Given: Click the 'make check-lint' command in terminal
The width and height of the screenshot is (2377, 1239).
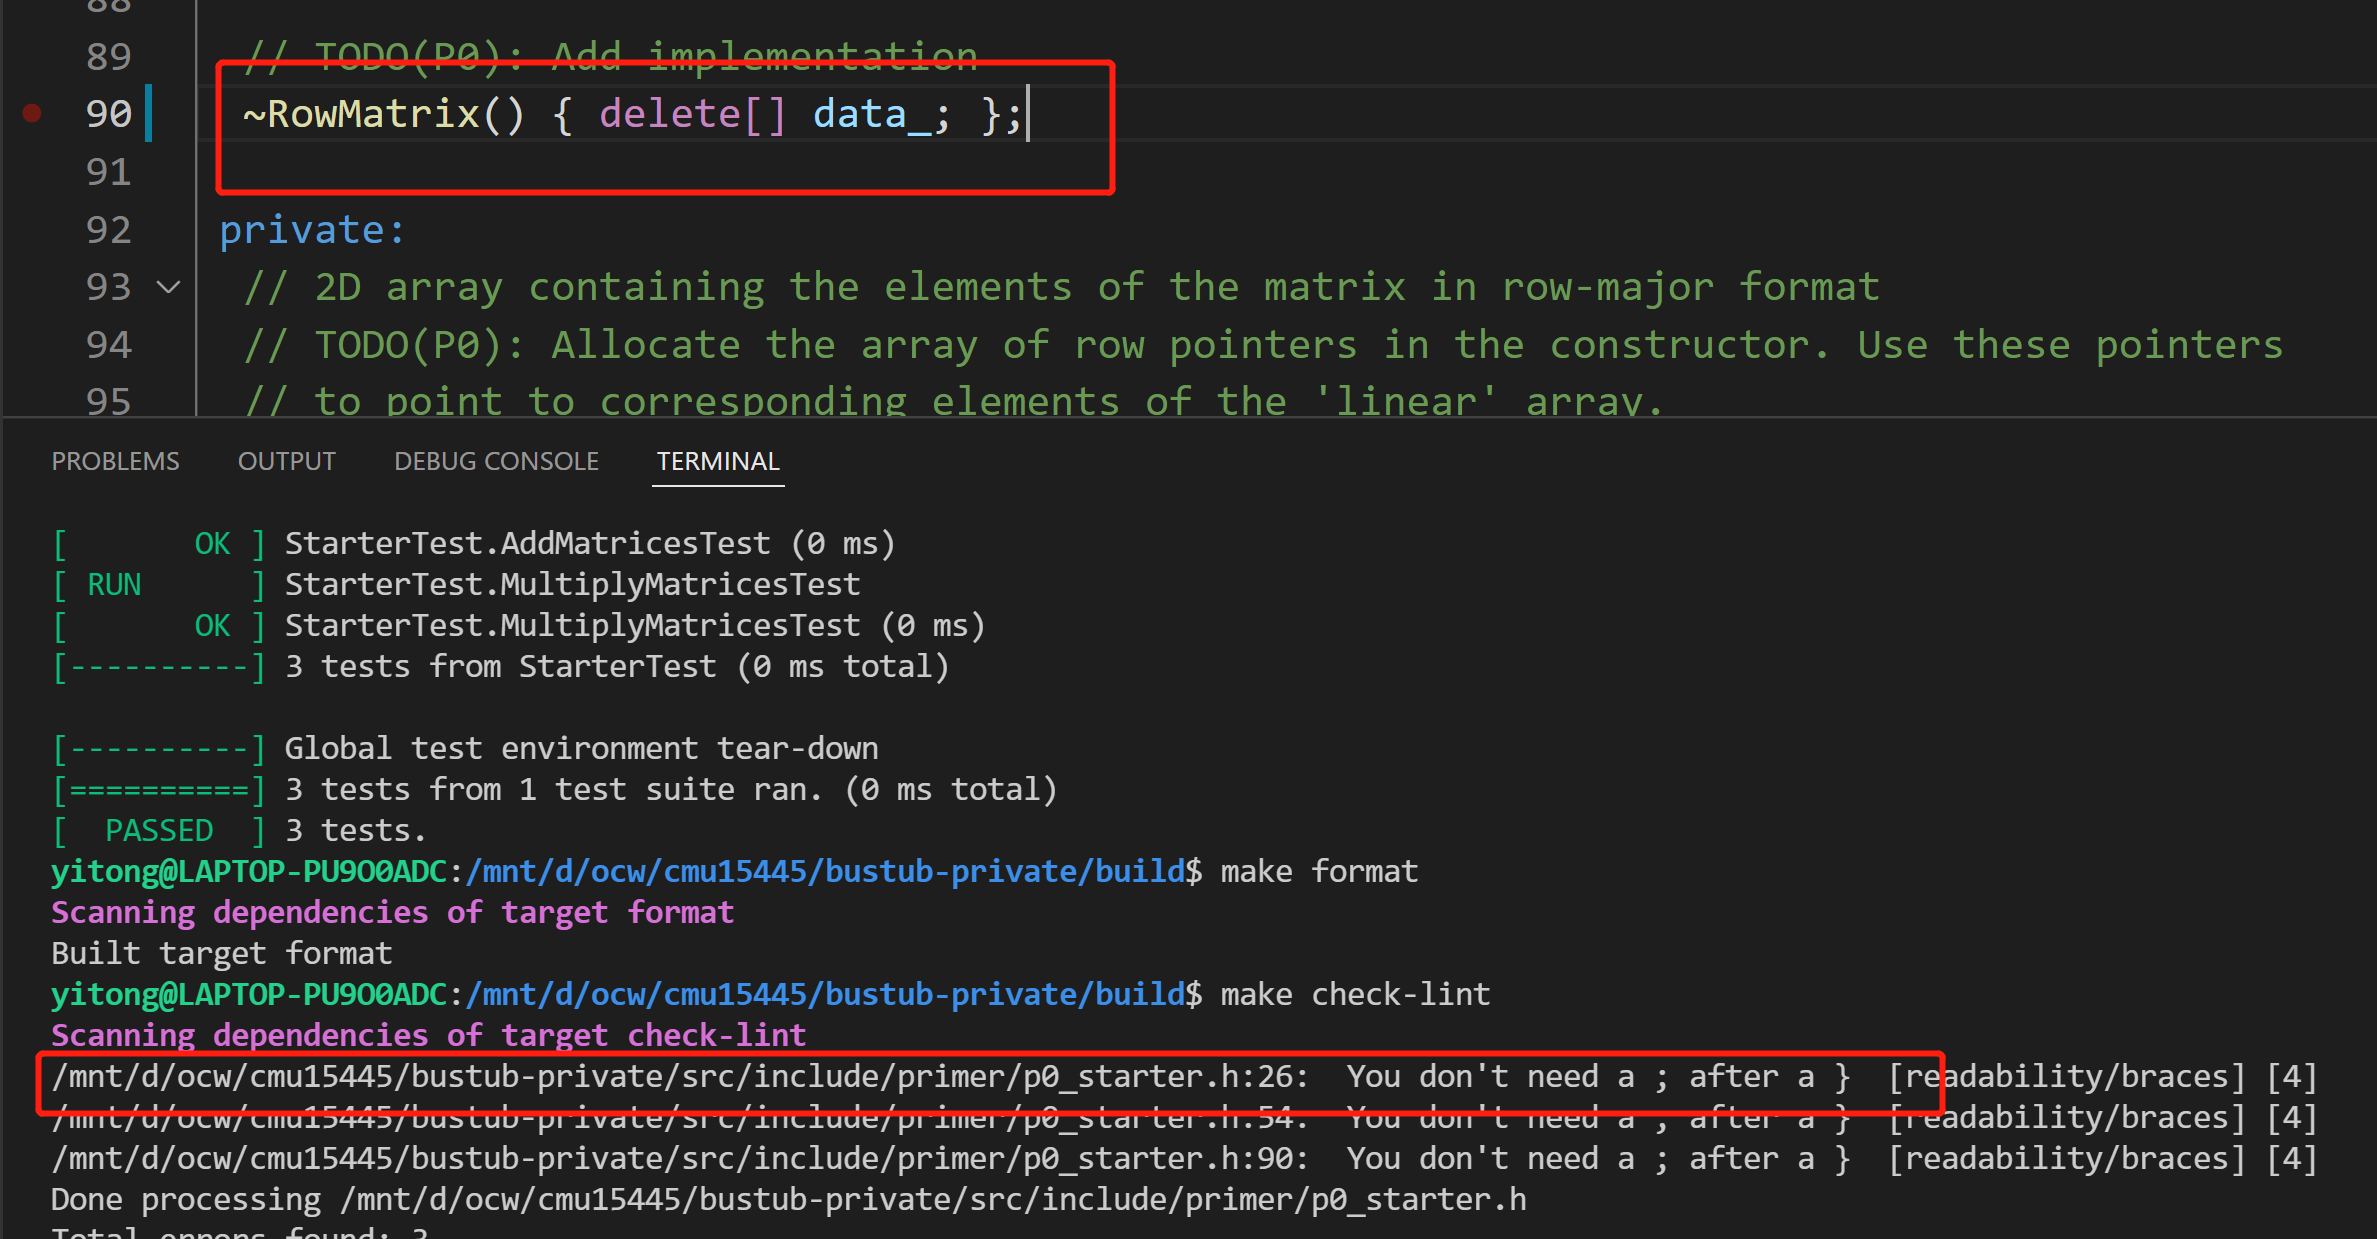Looking at the screenshot, I should 1355,995.
